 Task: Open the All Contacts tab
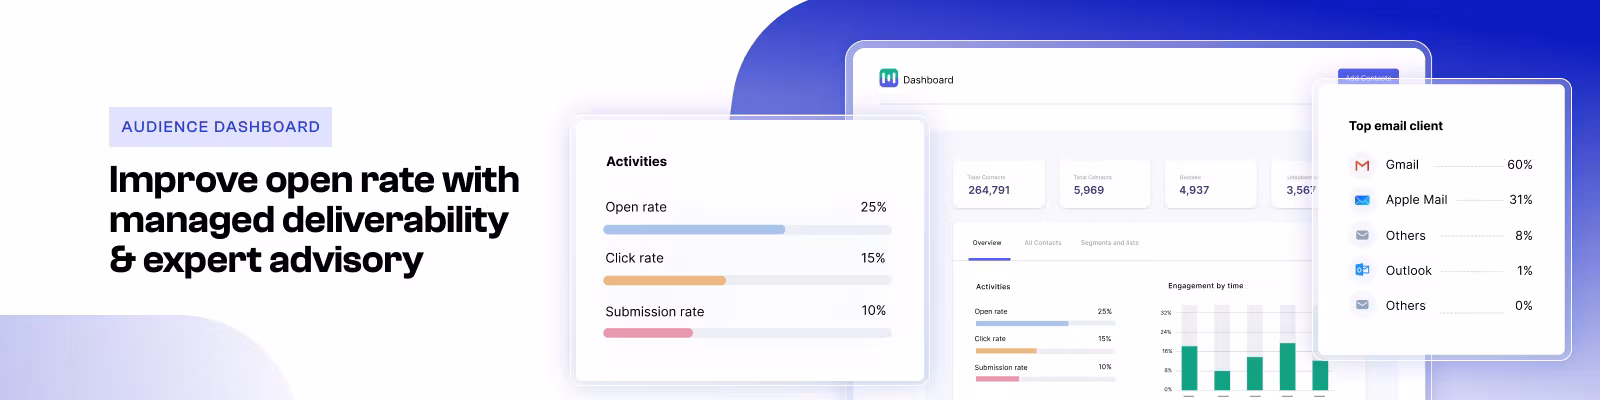coord(1042,243)
